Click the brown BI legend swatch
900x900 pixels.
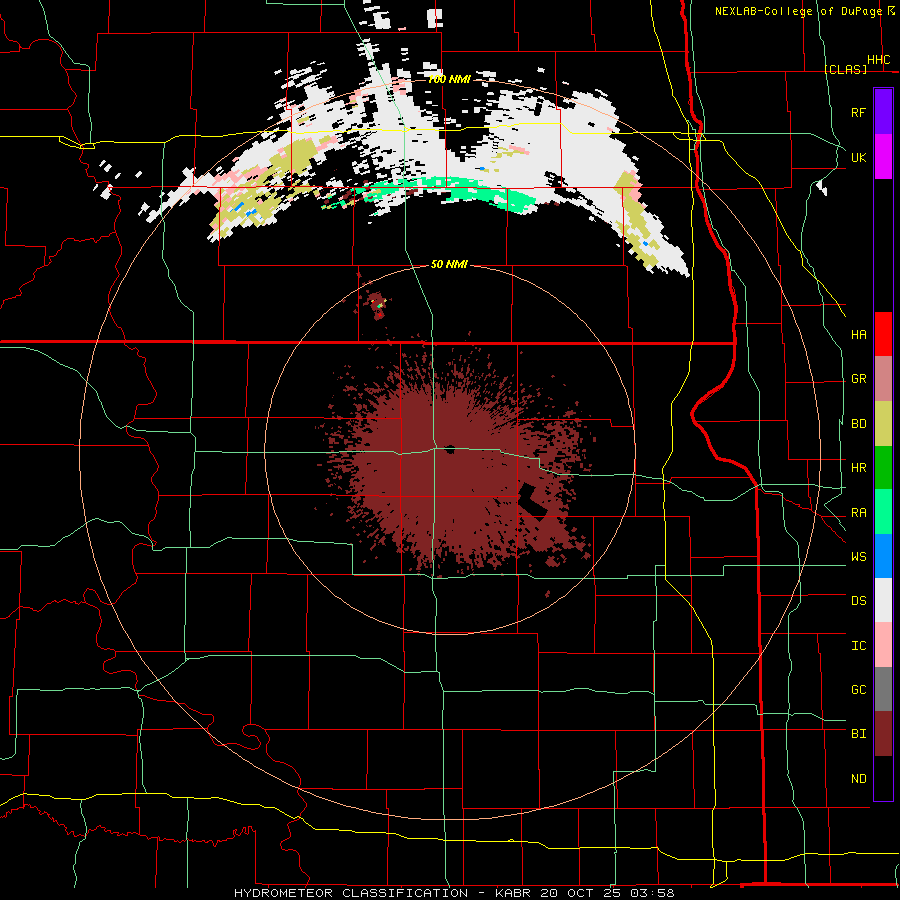(883, 734)
